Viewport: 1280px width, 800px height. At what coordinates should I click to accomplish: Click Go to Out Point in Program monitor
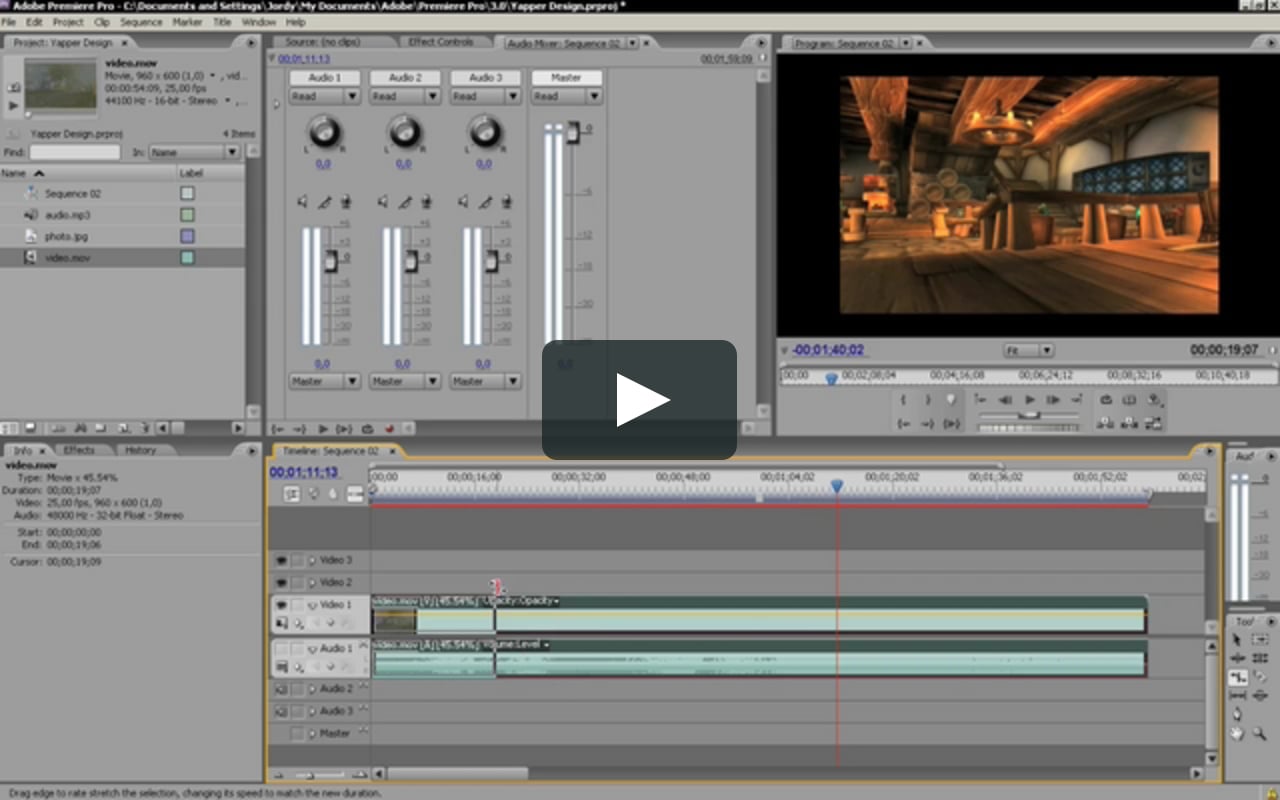pyautogui.click(x=928, y=424)
